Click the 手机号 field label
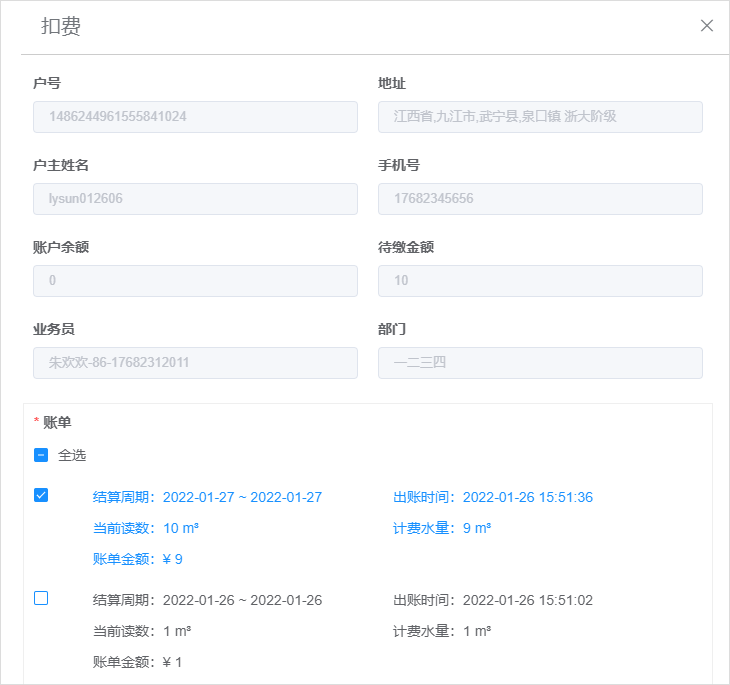The image size is (730, 685). pos(399,165)
